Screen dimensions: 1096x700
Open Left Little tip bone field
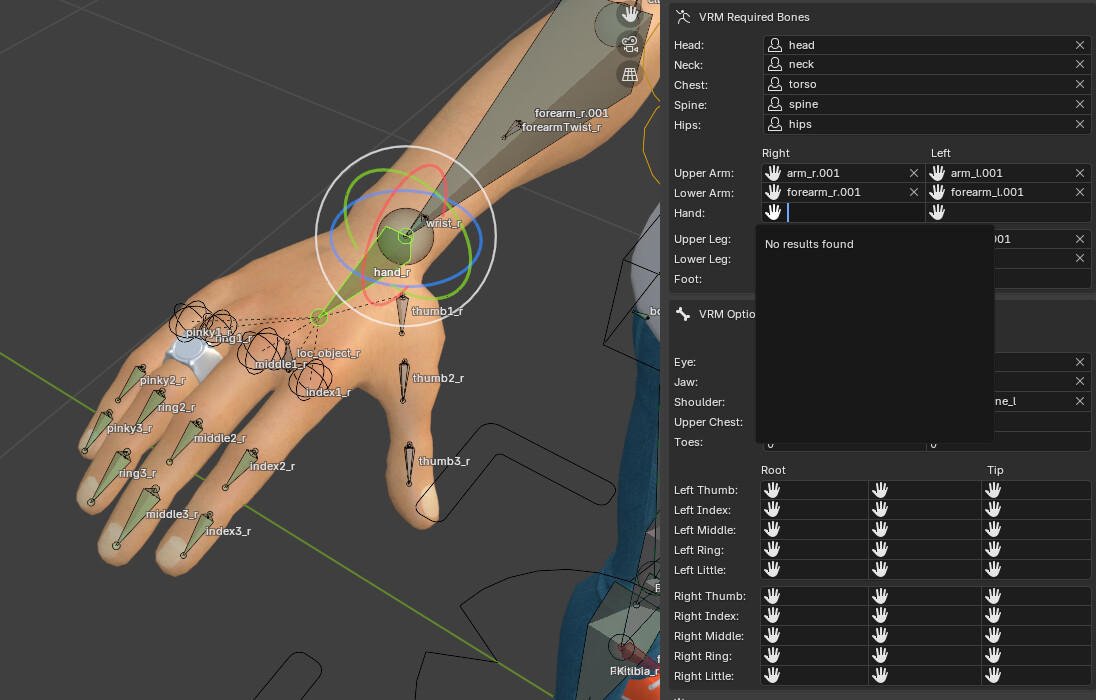[1036, 570]
